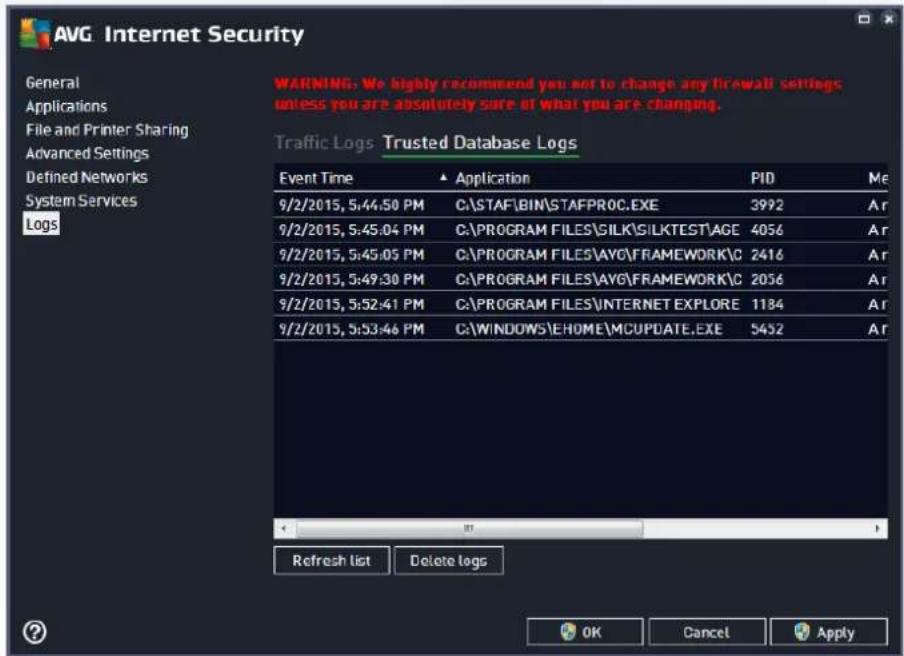Select AVG FRAMEWORK row with PID 2056
The width and height of the screenshot is (904, 656).
point(580,279)
